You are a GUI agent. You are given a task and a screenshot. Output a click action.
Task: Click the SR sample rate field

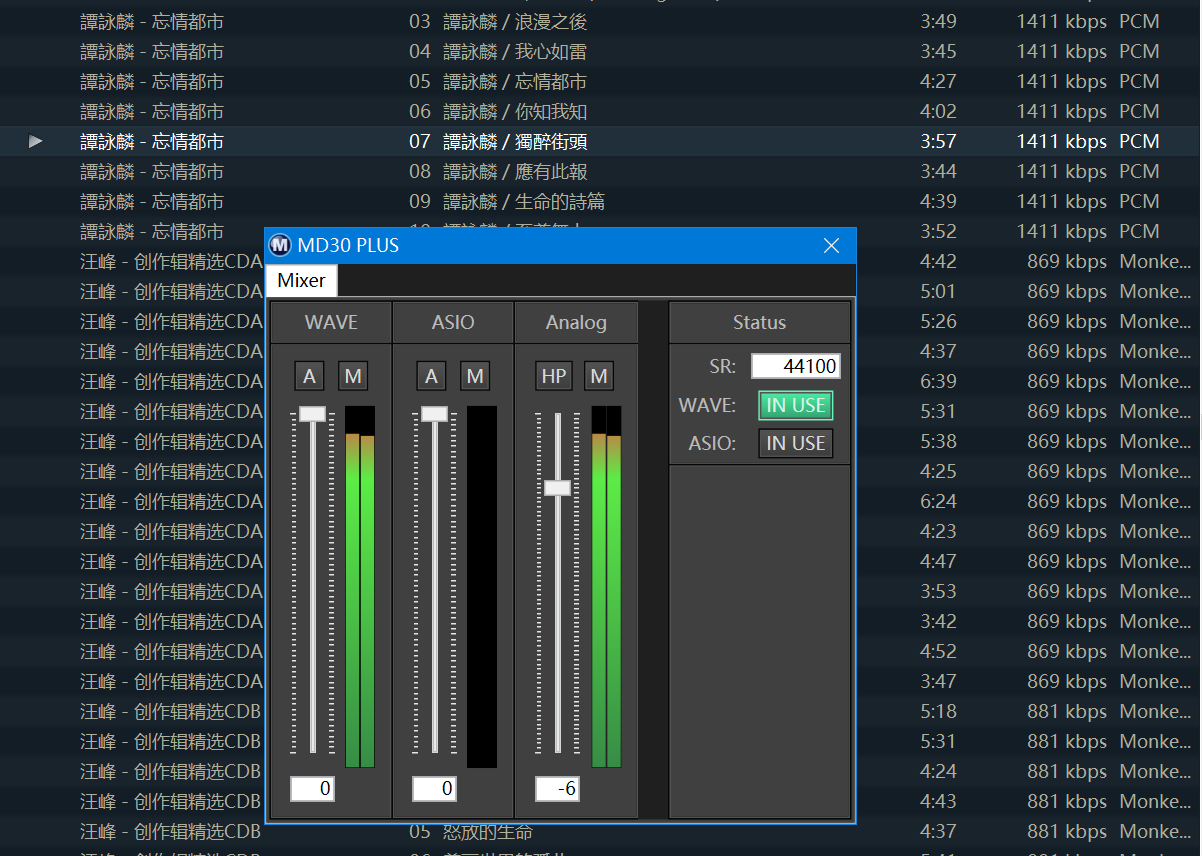[x=795, y=367]
